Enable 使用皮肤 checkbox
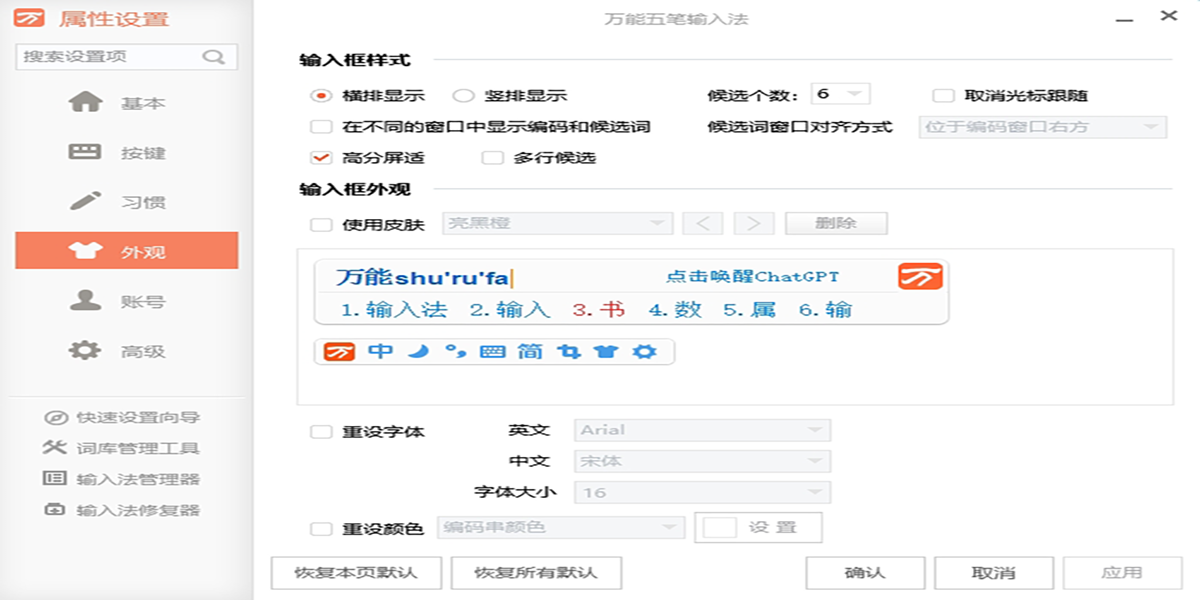 (321, 224)
